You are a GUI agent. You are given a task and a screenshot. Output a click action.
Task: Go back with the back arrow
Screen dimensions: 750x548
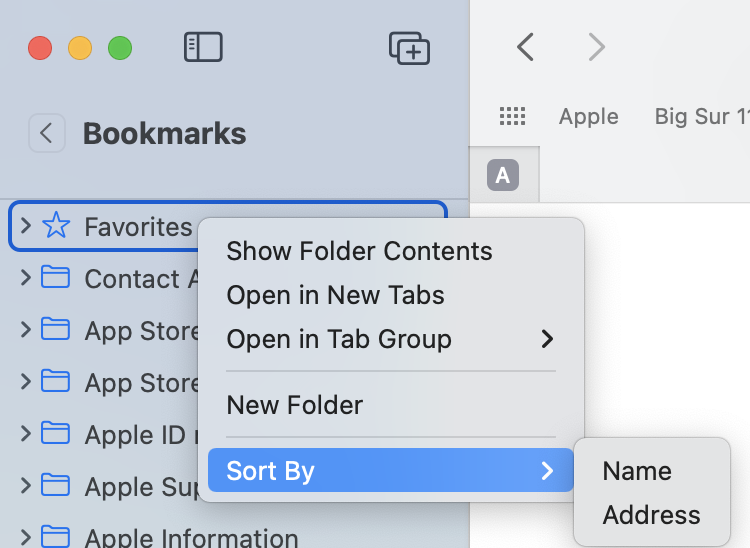tap(525, 47)
